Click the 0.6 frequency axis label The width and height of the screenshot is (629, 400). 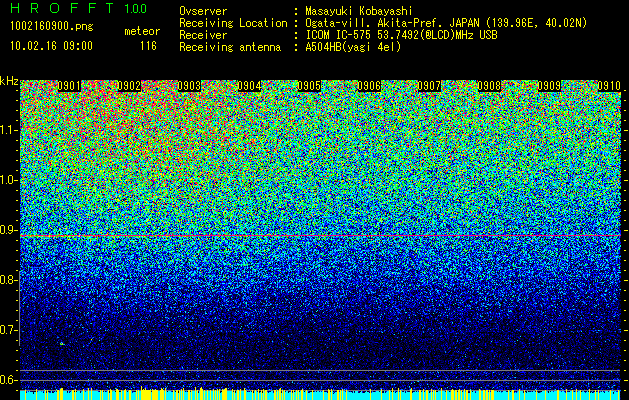[9, 380]
